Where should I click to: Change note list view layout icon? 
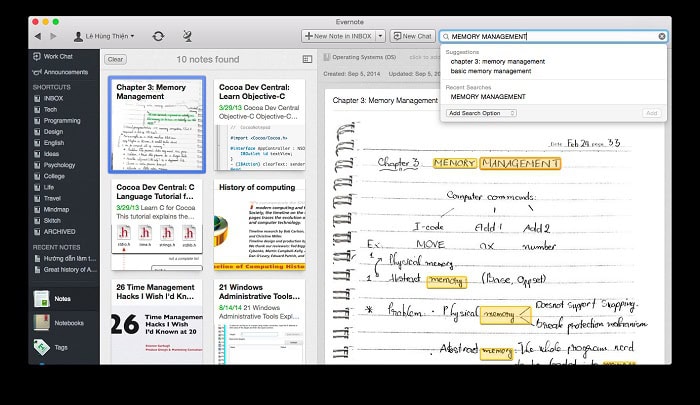point(307,59)
